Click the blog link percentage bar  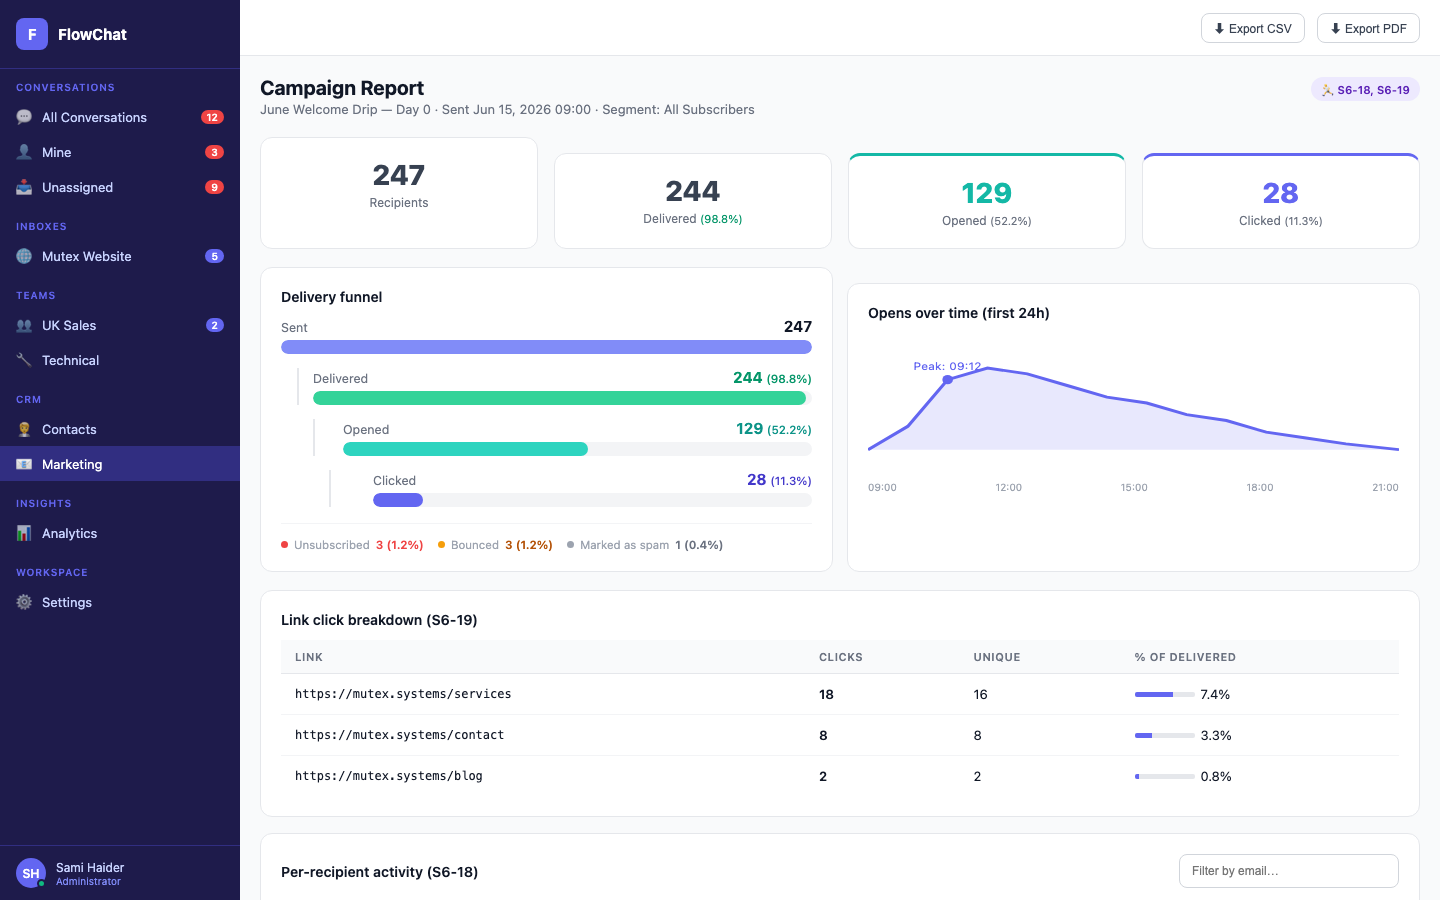coord(1164,776)
